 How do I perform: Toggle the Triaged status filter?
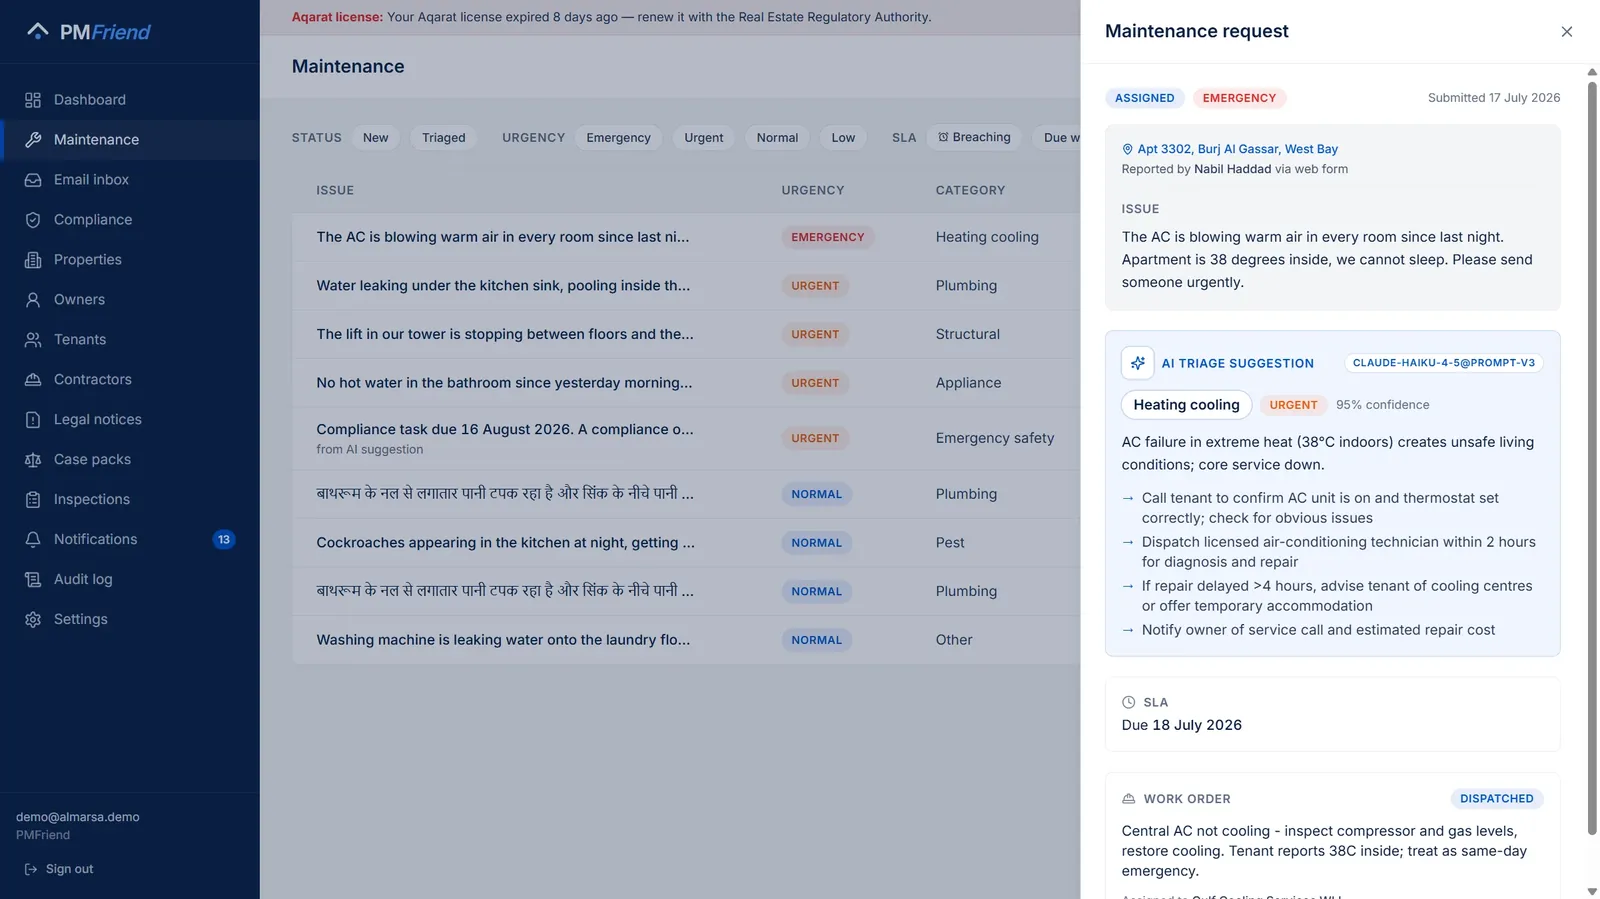444,138
